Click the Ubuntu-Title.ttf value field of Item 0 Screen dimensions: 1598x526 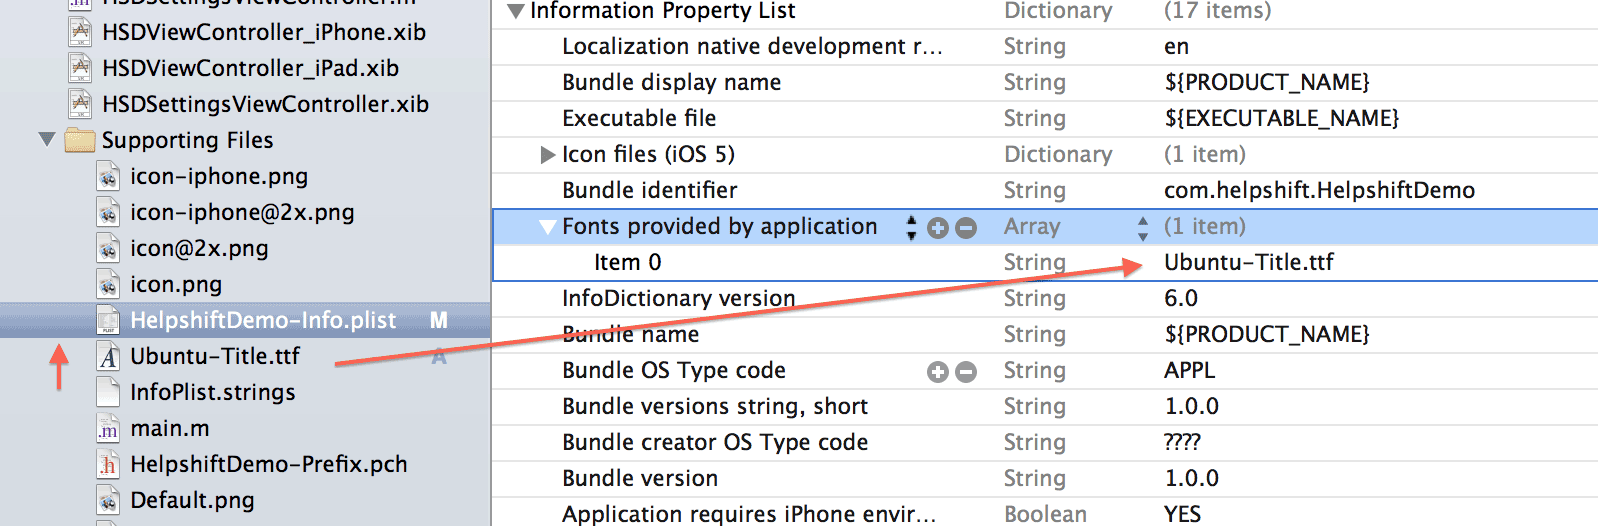(1249, 262)
